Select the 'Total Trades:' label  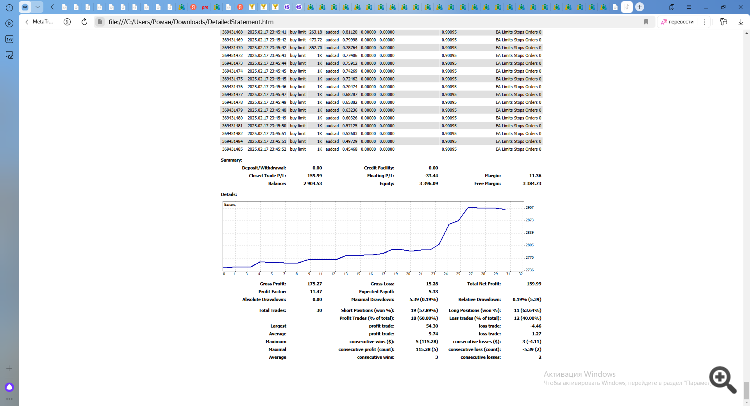(x=273, y=310)
